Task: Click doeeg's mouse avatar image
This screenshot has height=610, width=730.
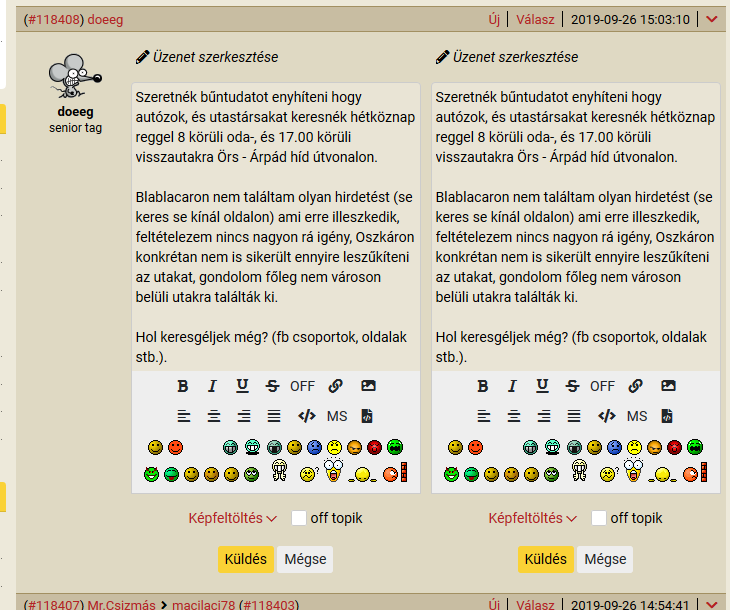Action: [x=75, y=76]
